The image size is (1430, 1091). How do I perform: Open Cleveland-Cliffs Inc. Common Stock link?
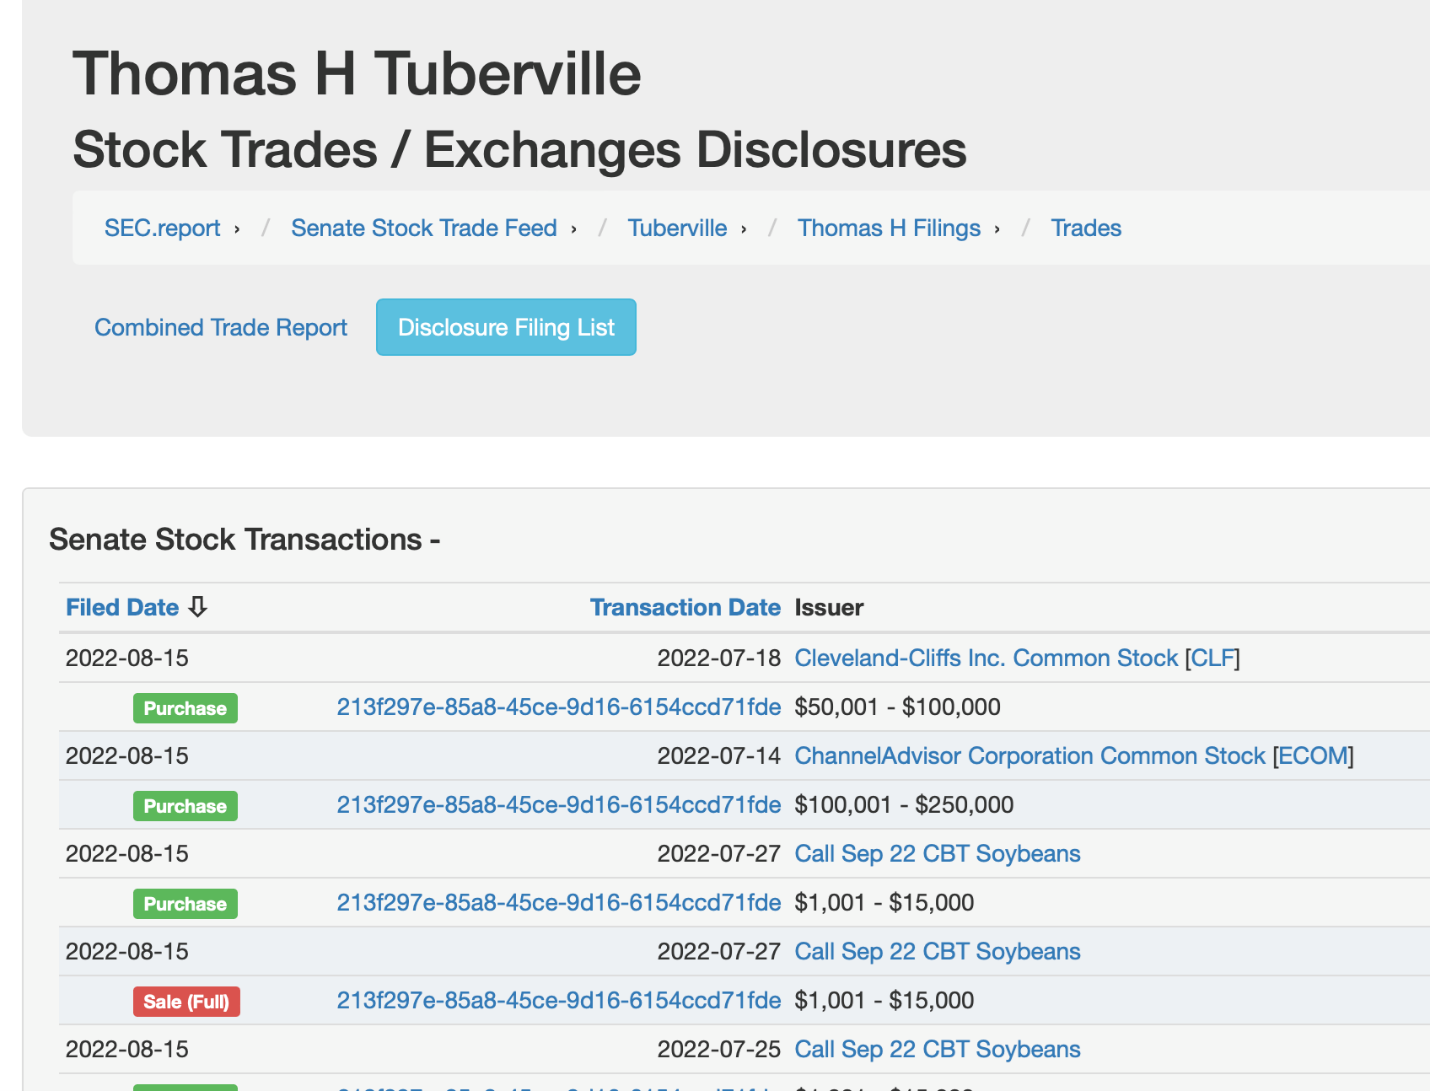986,658
